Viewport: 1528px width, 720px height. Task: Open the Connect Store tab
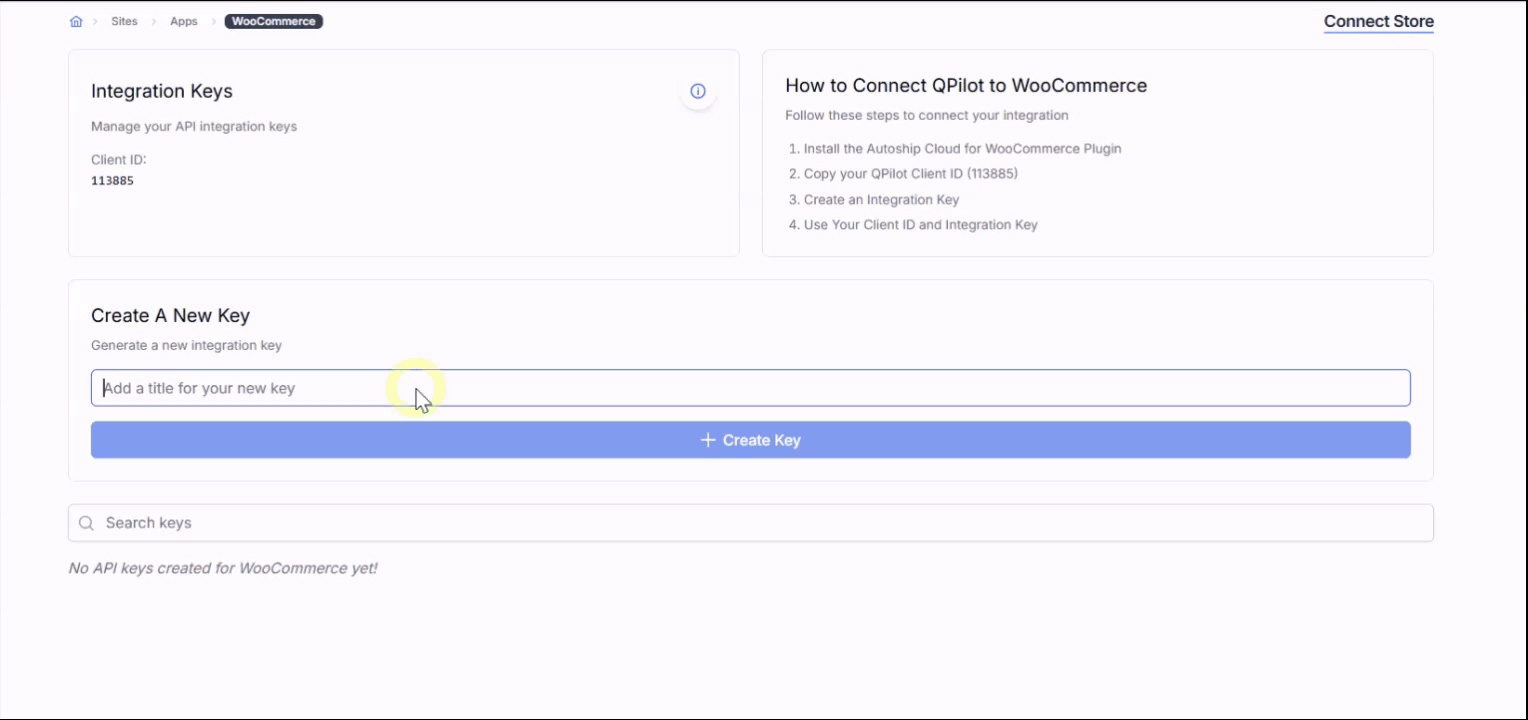pos(1379,21)
